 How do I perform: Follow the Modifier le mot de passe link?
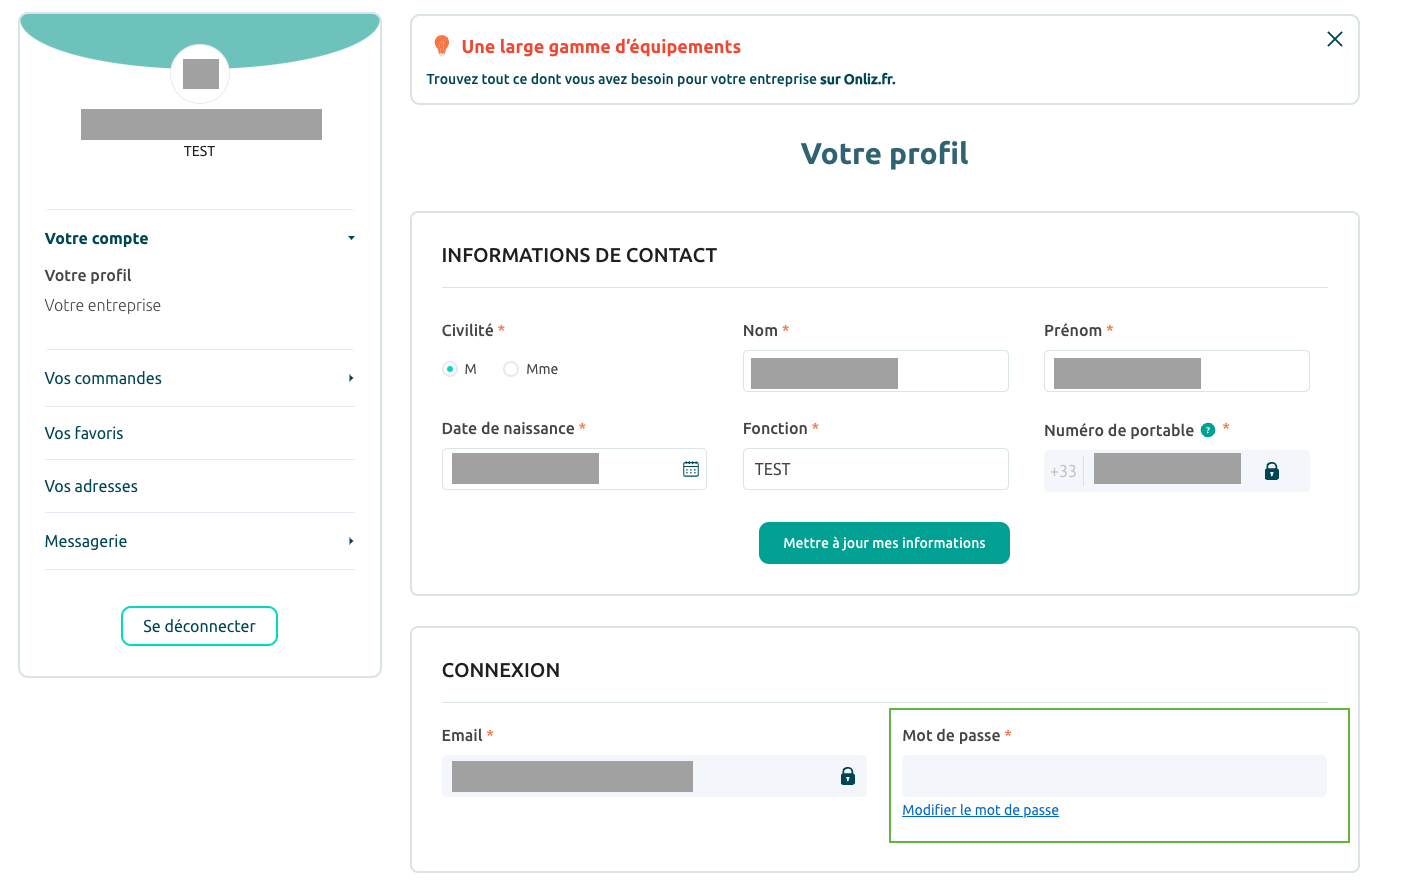[x=980, y=810]
